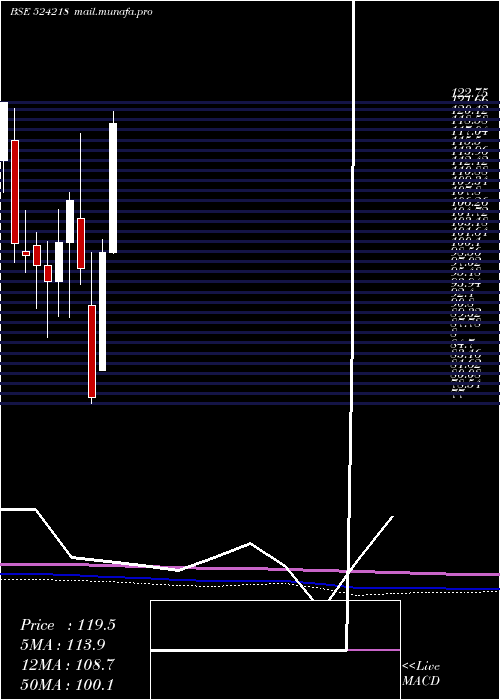Screen dimensions: 500x700
Task: Click the 'Price : 119.5' readout
Action: click(x=68, y=625)
